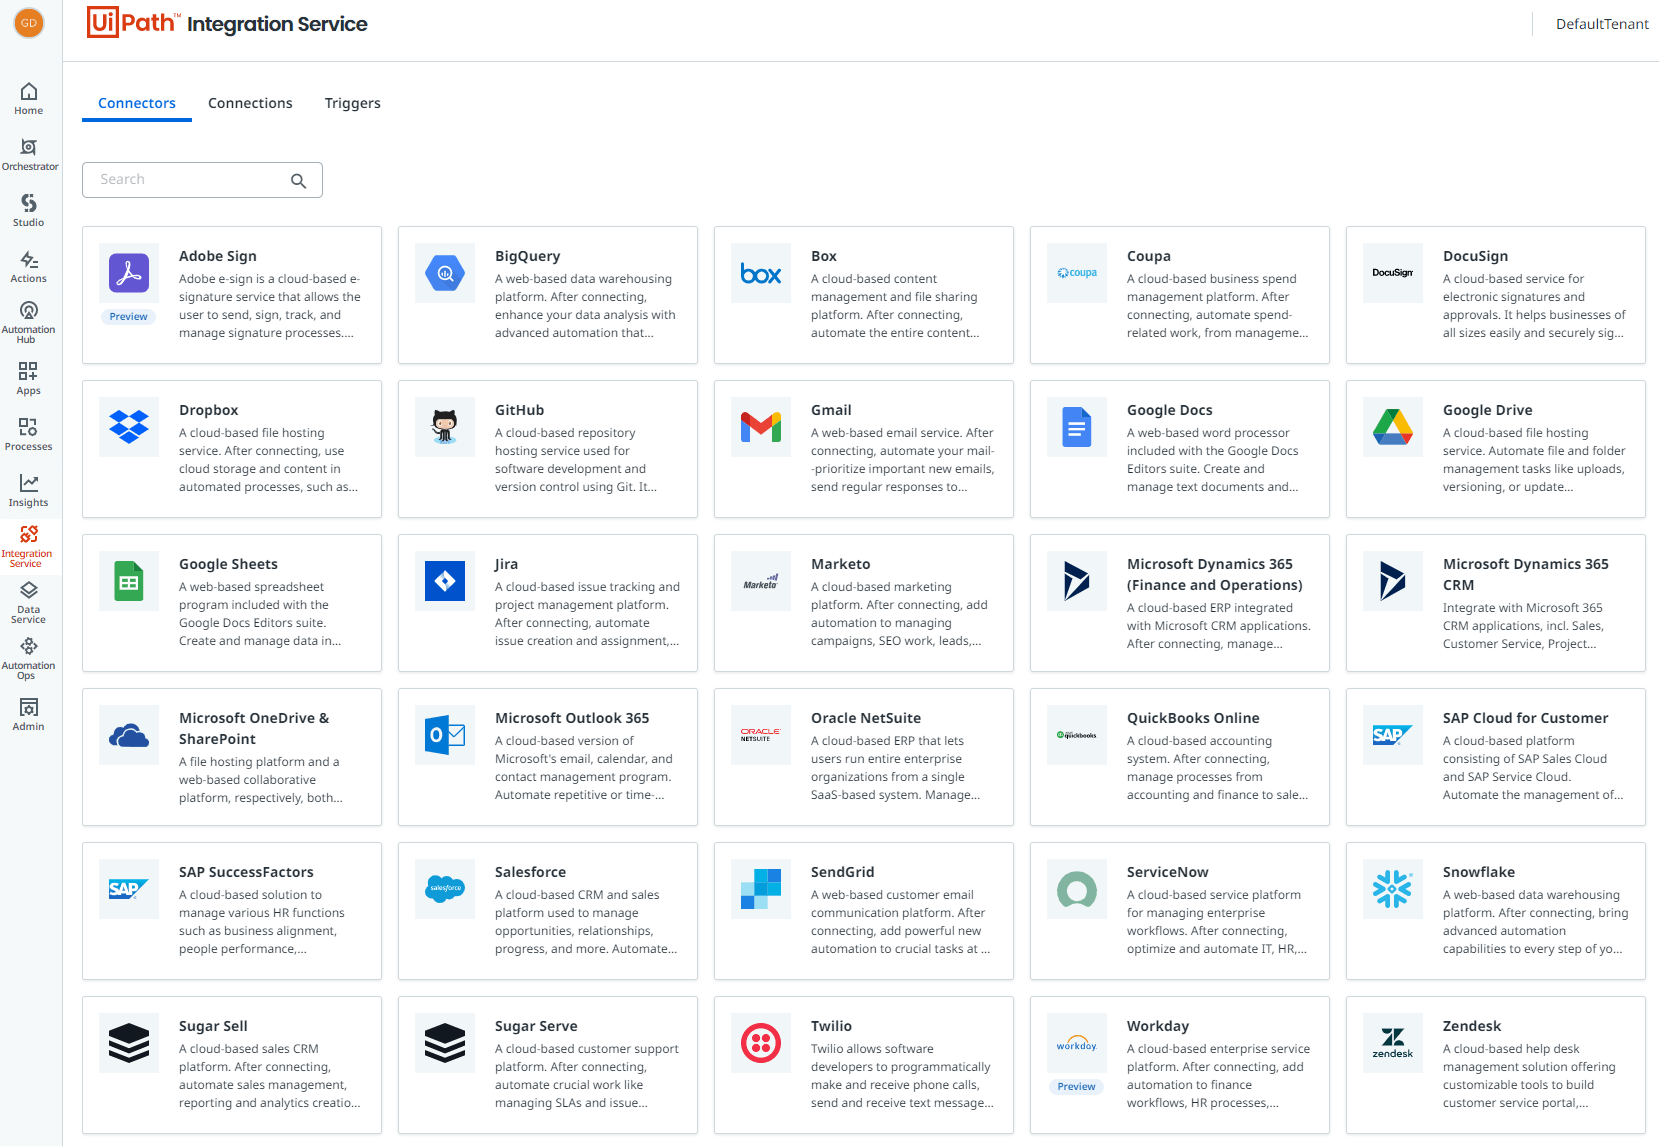Open the Workday connector title

click(x=1158, y=1026)
